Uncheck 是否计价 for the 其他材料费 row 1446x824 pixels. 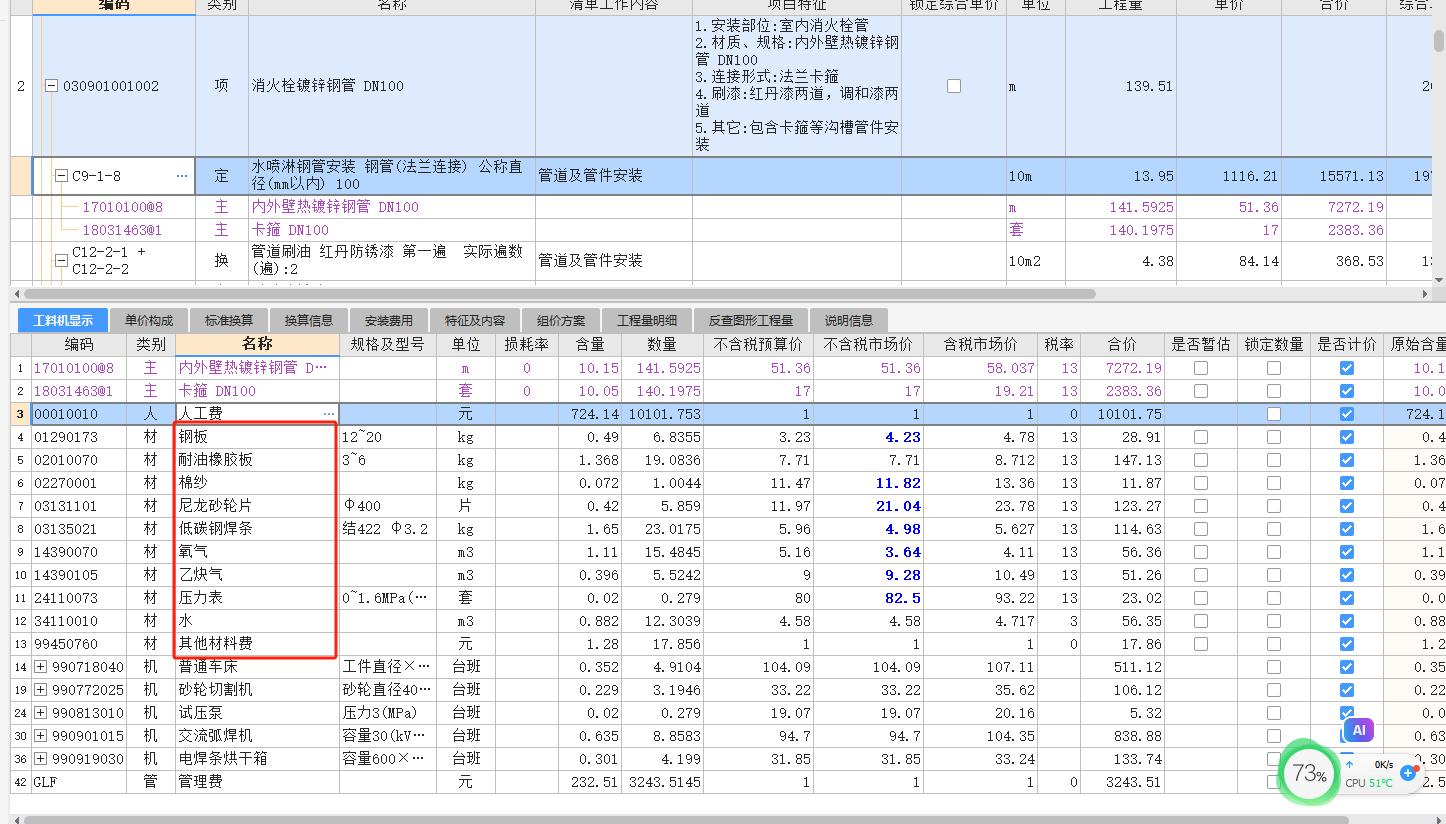tap(1347, 644)
